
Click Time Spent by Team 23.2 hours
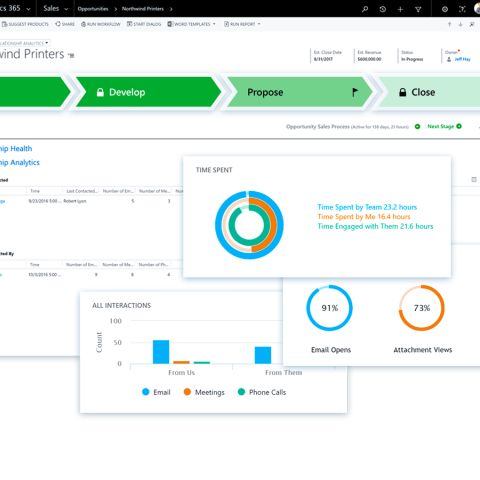point(367,207)
